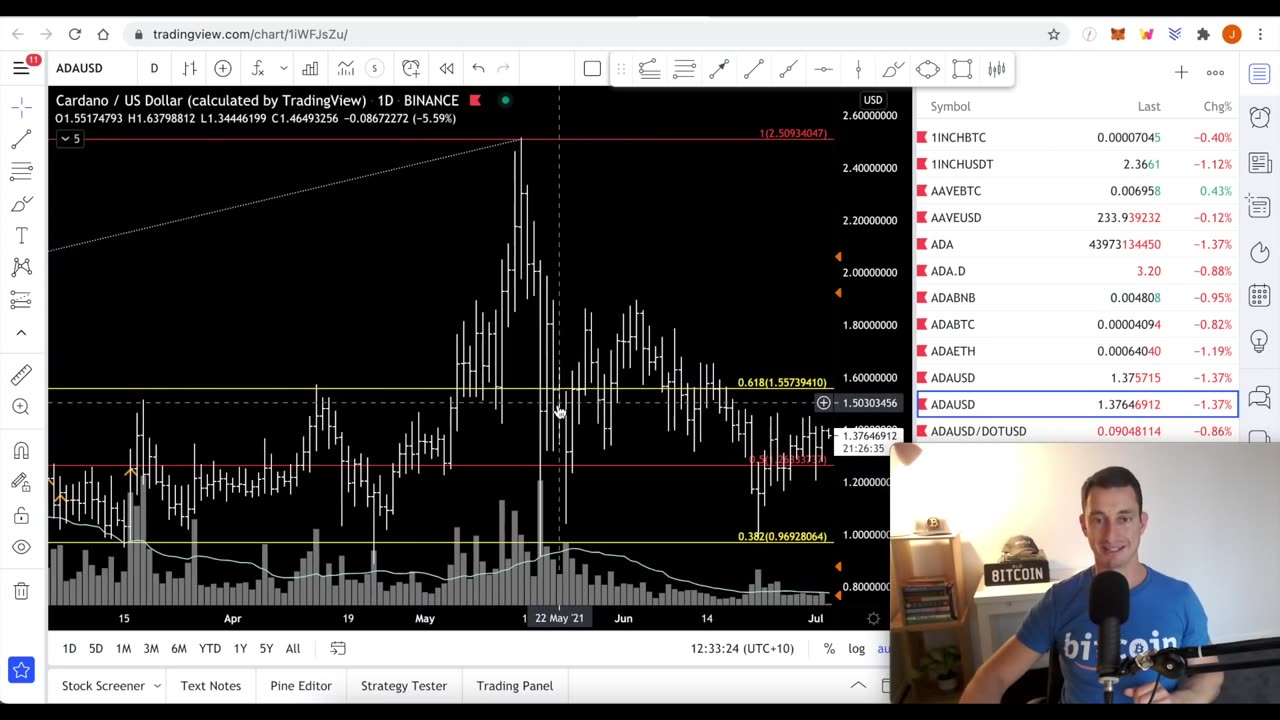Image resolution: width=1280 pixels, height=720 pixels.
Task: Toggle the favorites star toolbar button
Action: pyautogui.click(x=21, y=669)
